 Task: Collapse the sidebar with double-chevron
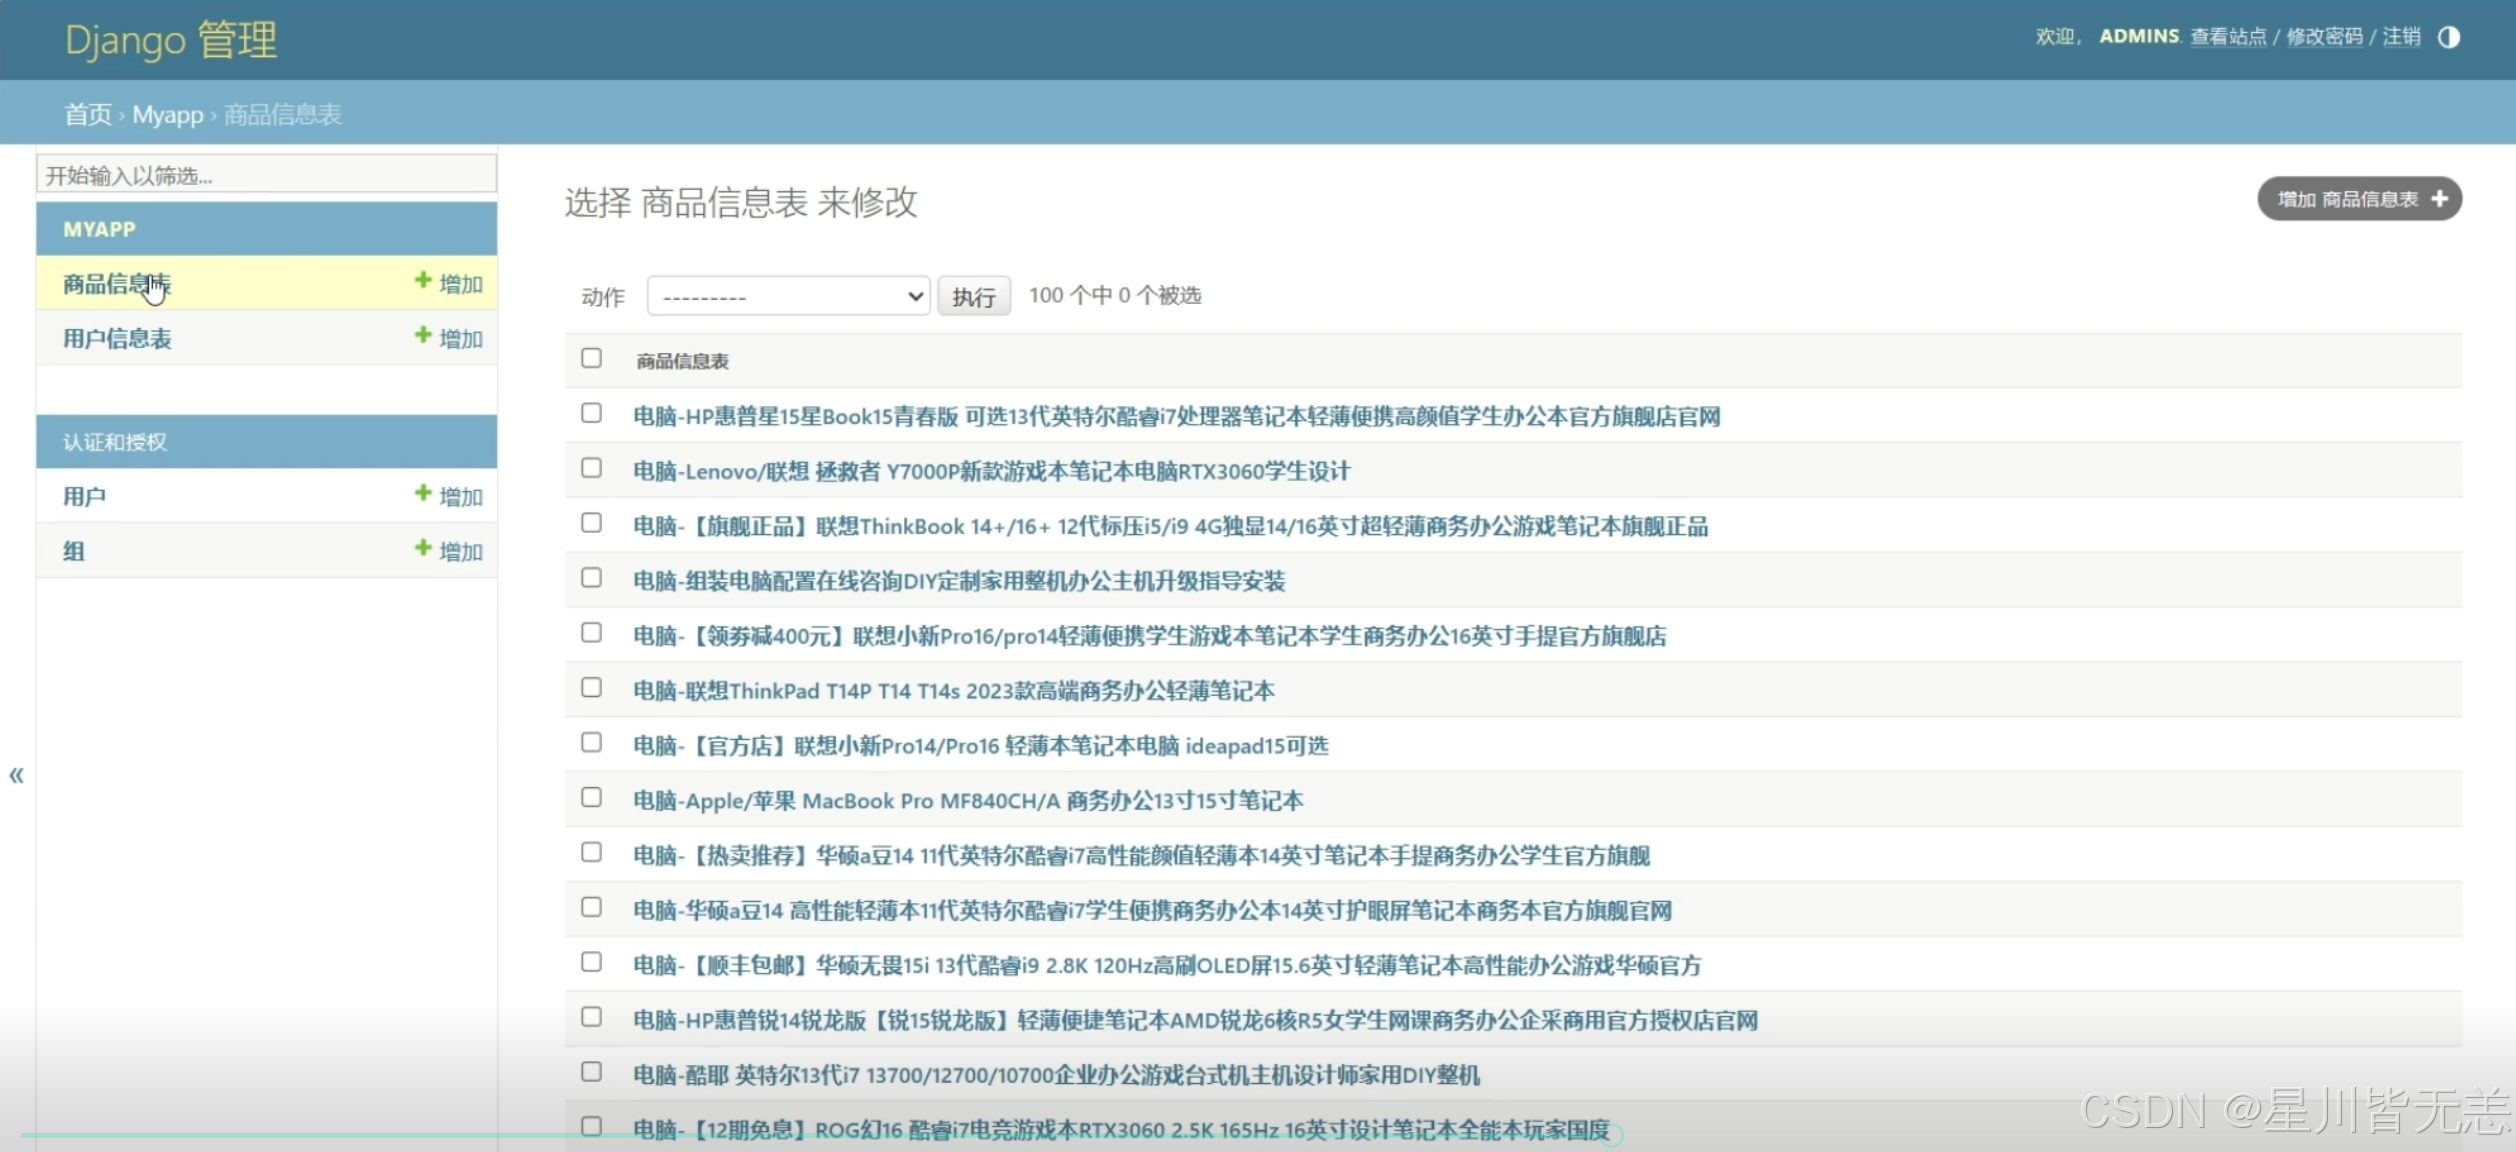[x=16, y=775]
